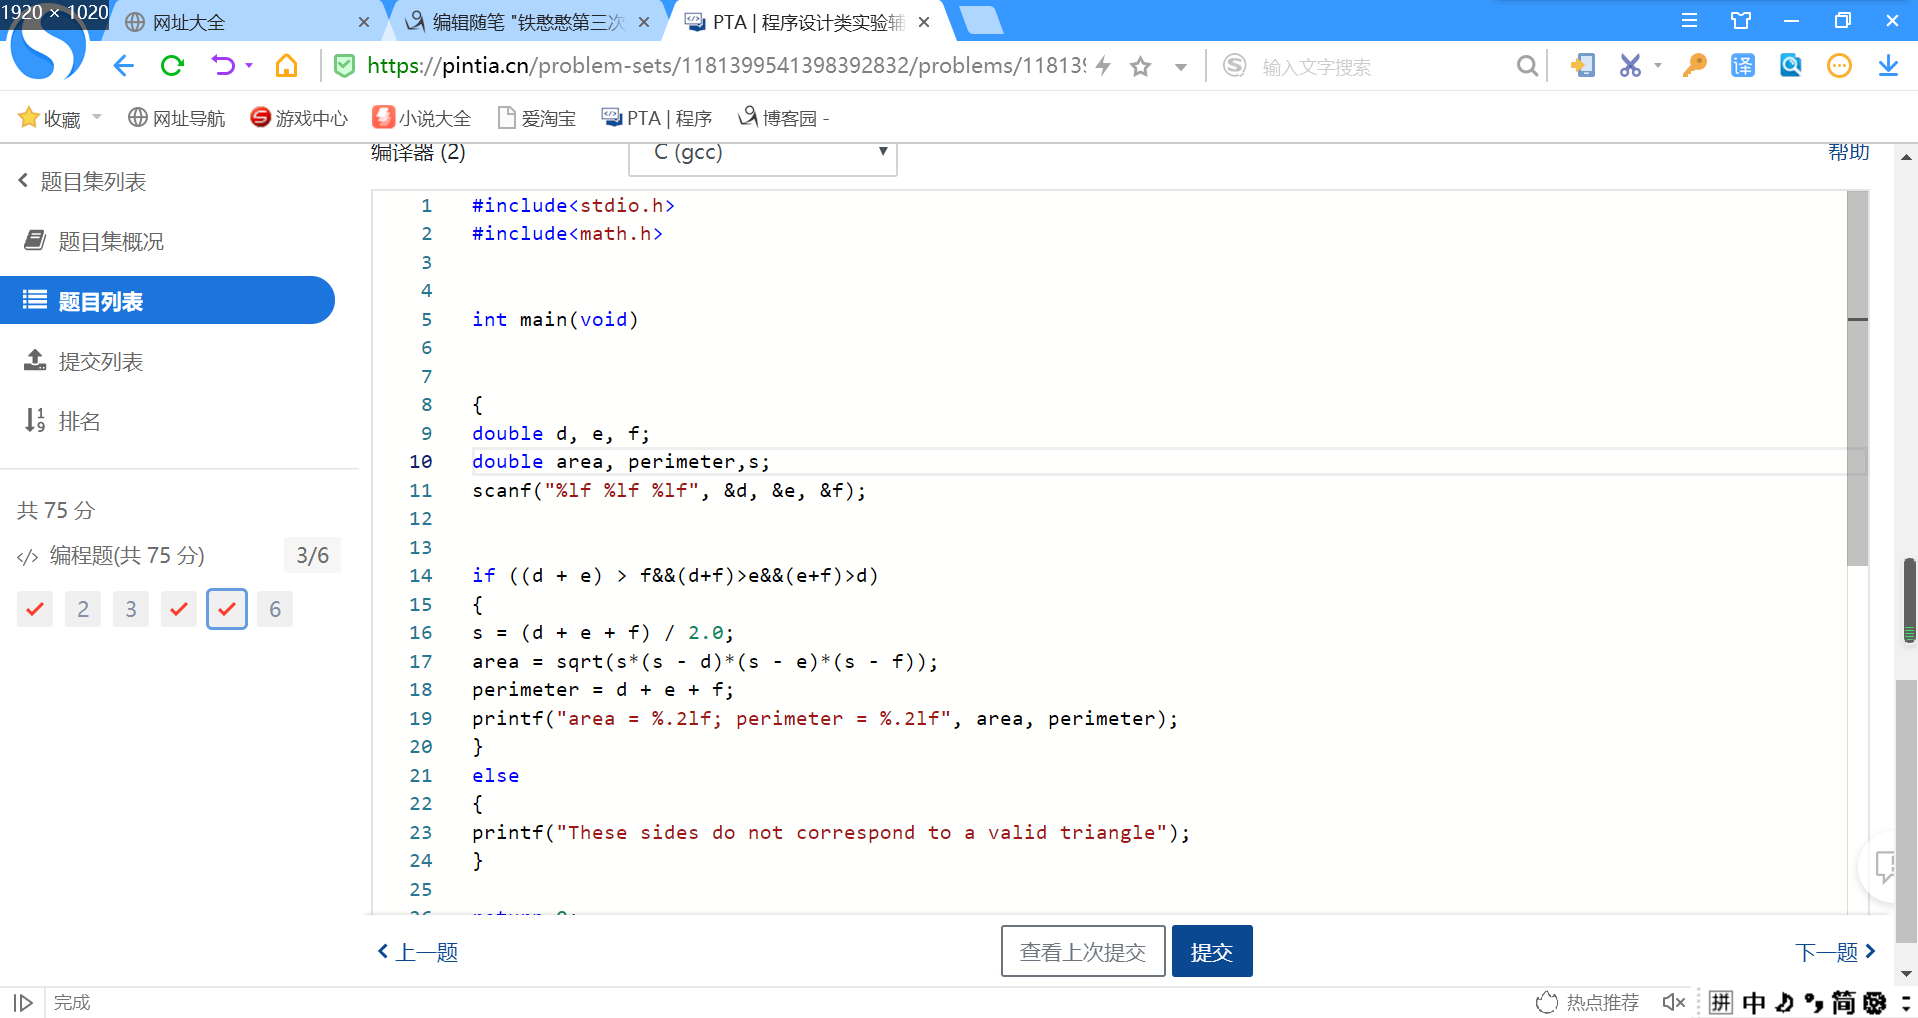1918x1018 pixels.
Task: Click the login/import icon next to scissors
Action: click(x=1582, y=66)
